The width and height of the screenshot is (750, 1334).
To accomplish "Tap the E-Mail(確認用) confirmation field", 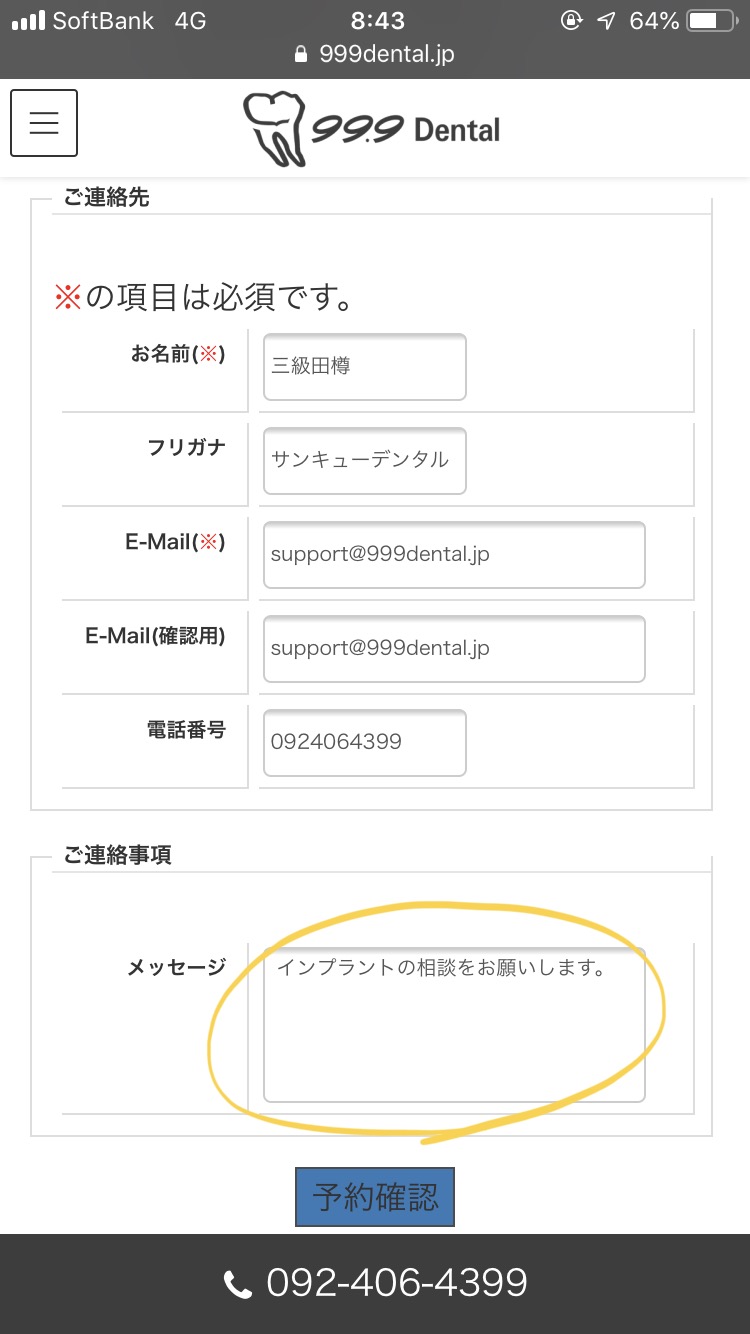I will (x=454, y=649).
